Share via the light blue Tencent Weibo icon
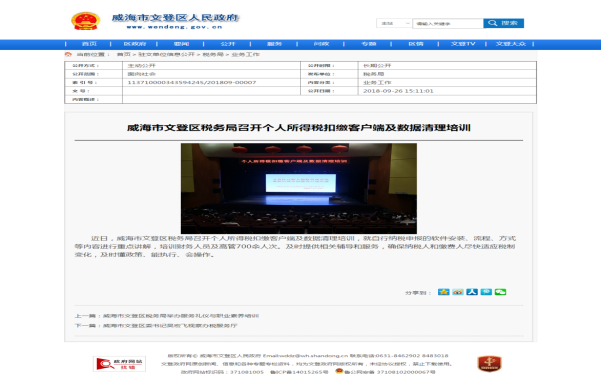The image size is (601, 379). [486, 292]
